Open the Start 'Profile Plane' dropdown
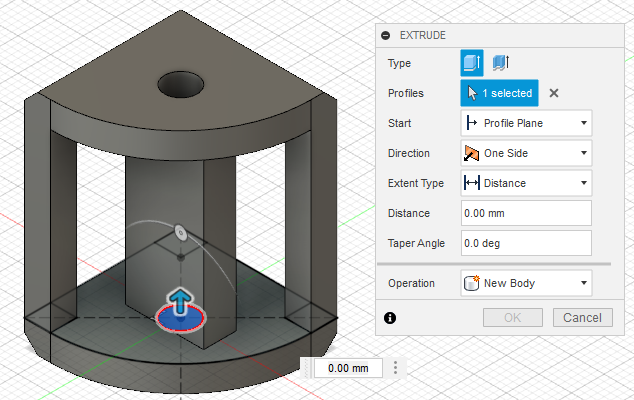Viewport: 634px width, 400px height. (x=526, y=123)
